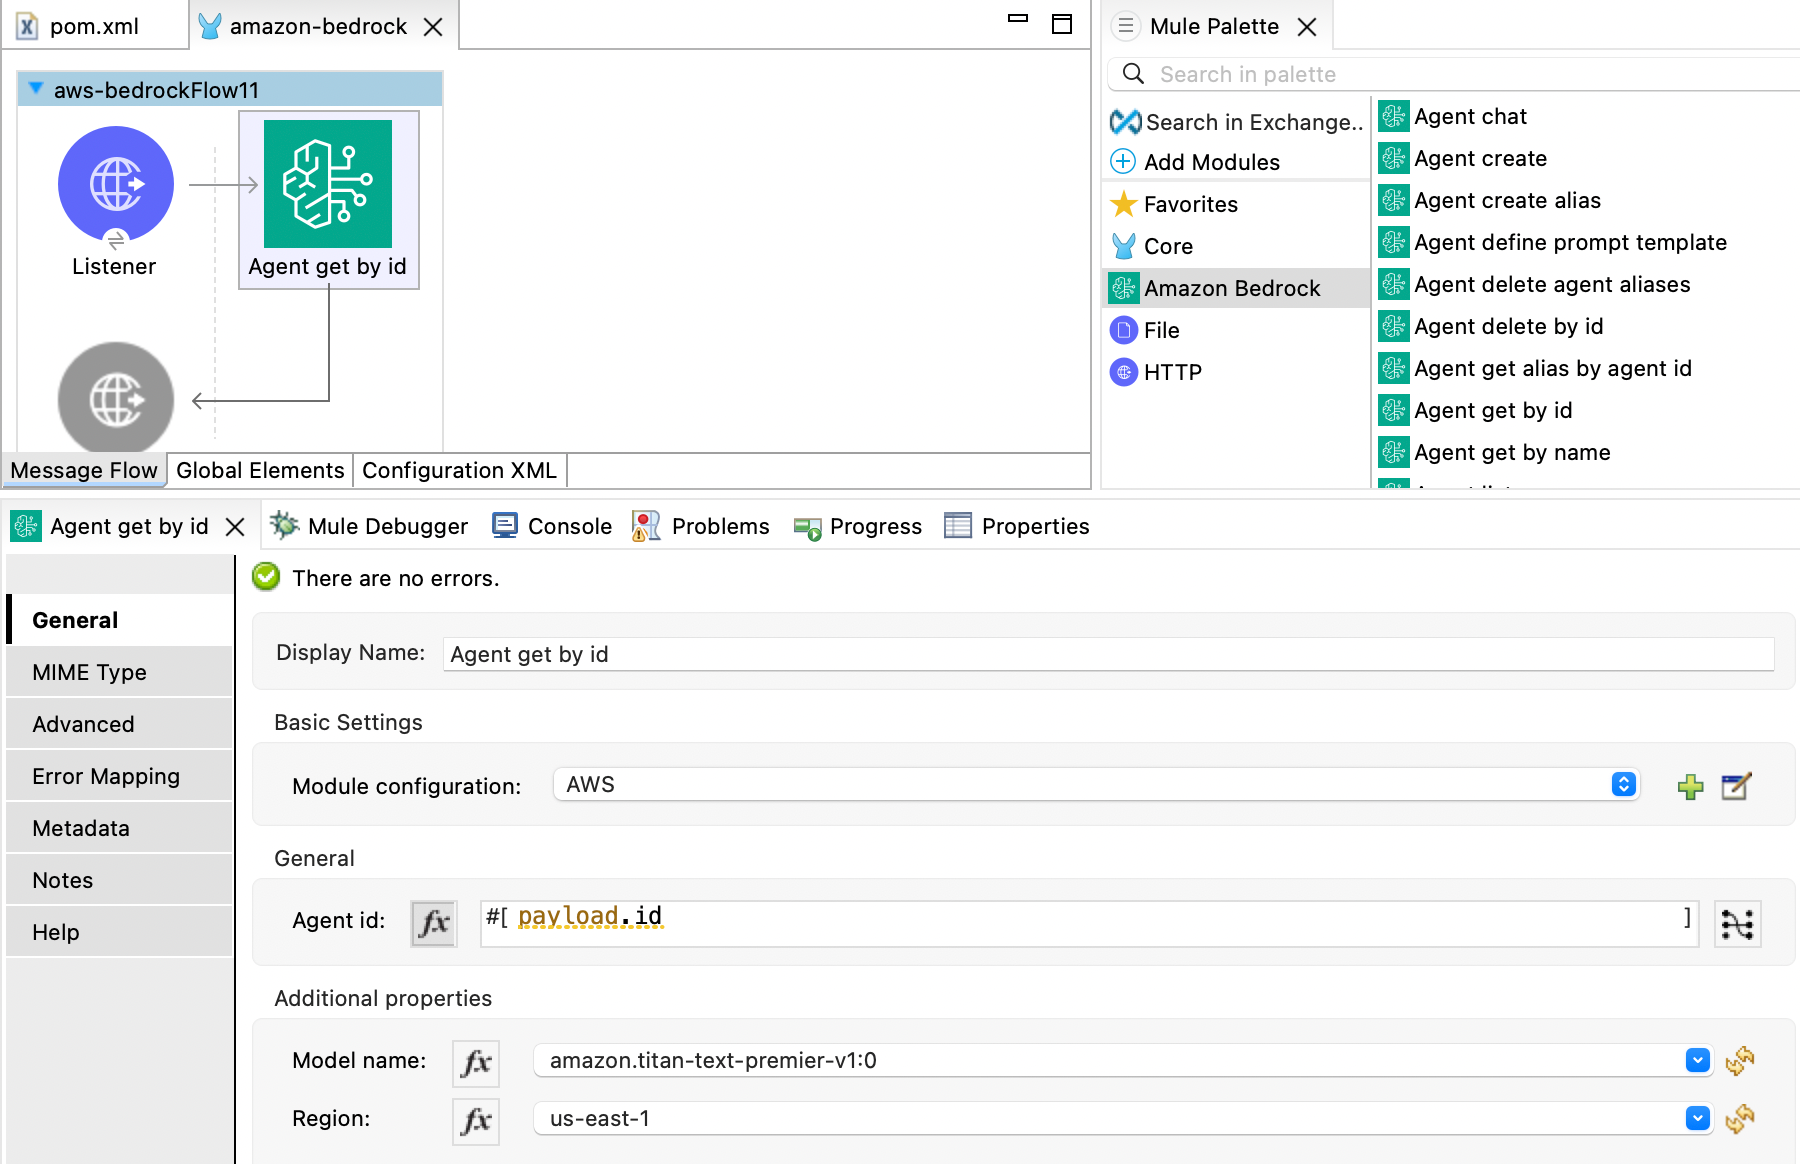
Task: Pick the Agent create operation
Action: [x=1464, y=159]
